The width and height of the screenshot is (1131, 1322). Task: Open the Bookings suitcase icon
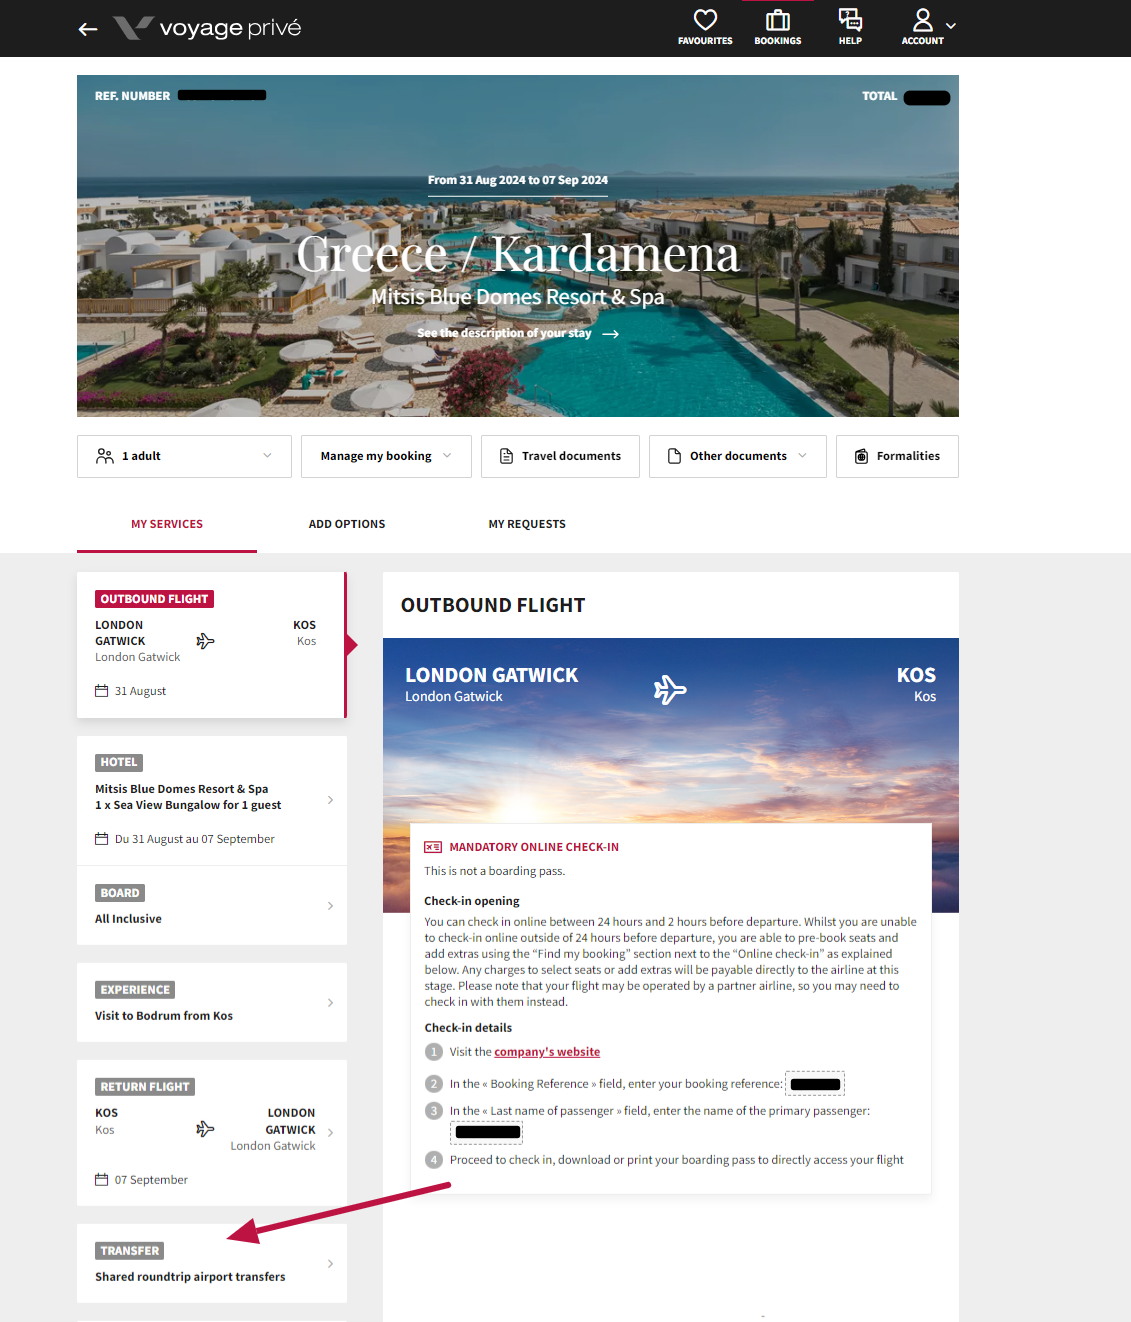778,20
